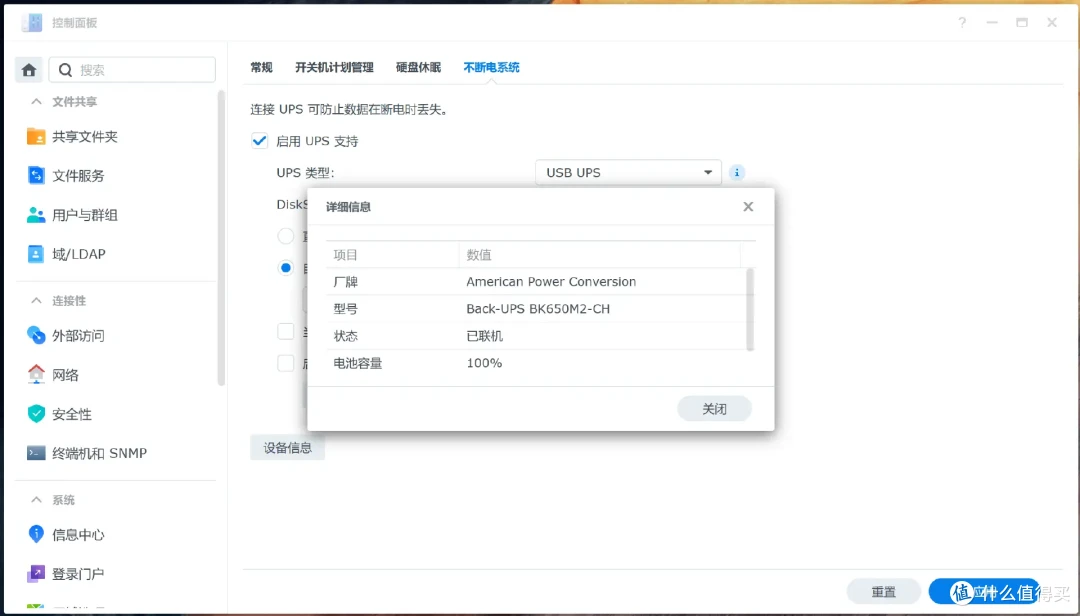Image resolution: width=1080 pixels, height=616 pixels.
Task: Open Domain/LDAP (域/LDAP) settings
Action: click(67, 254)
